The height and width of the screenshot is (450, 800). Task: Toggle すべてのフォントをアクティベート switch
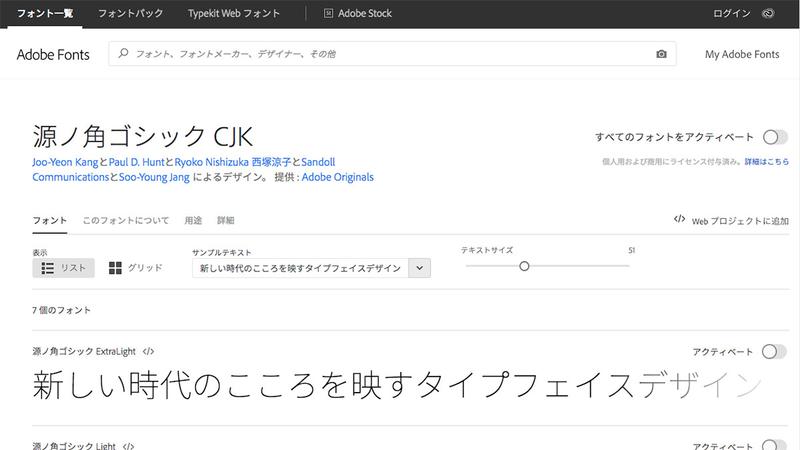(x=774, y=137)
